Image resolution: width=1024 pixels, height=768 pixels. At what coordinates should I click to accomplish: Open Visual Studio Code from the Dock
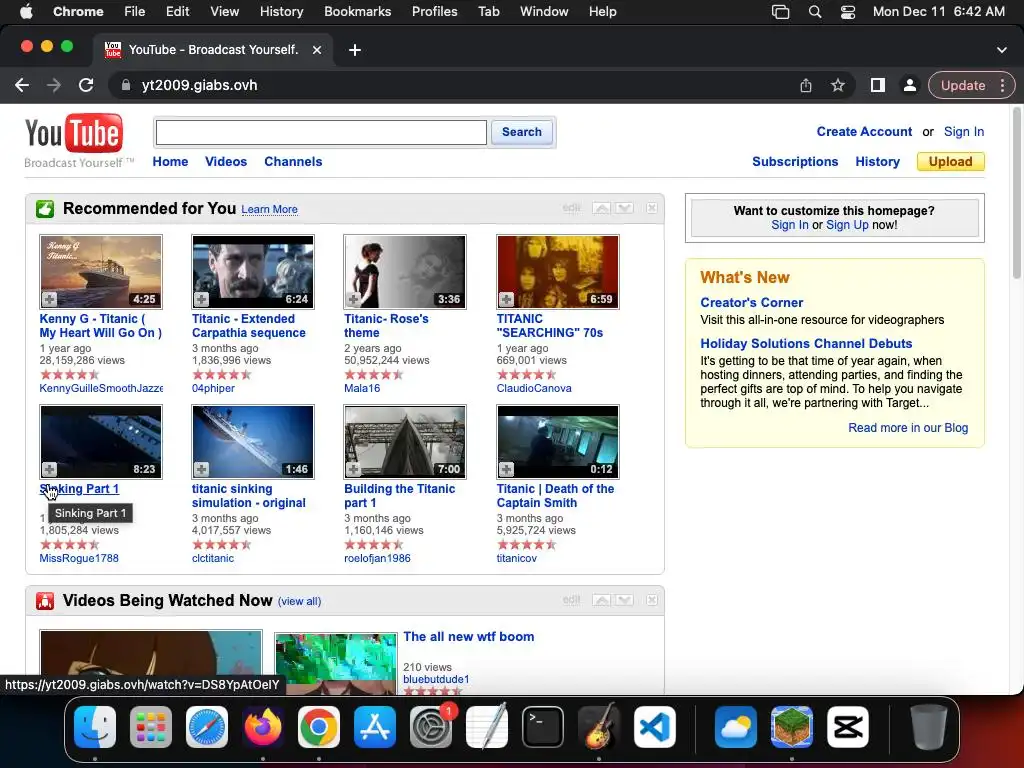pyautogui.click(x=655, y=727)
